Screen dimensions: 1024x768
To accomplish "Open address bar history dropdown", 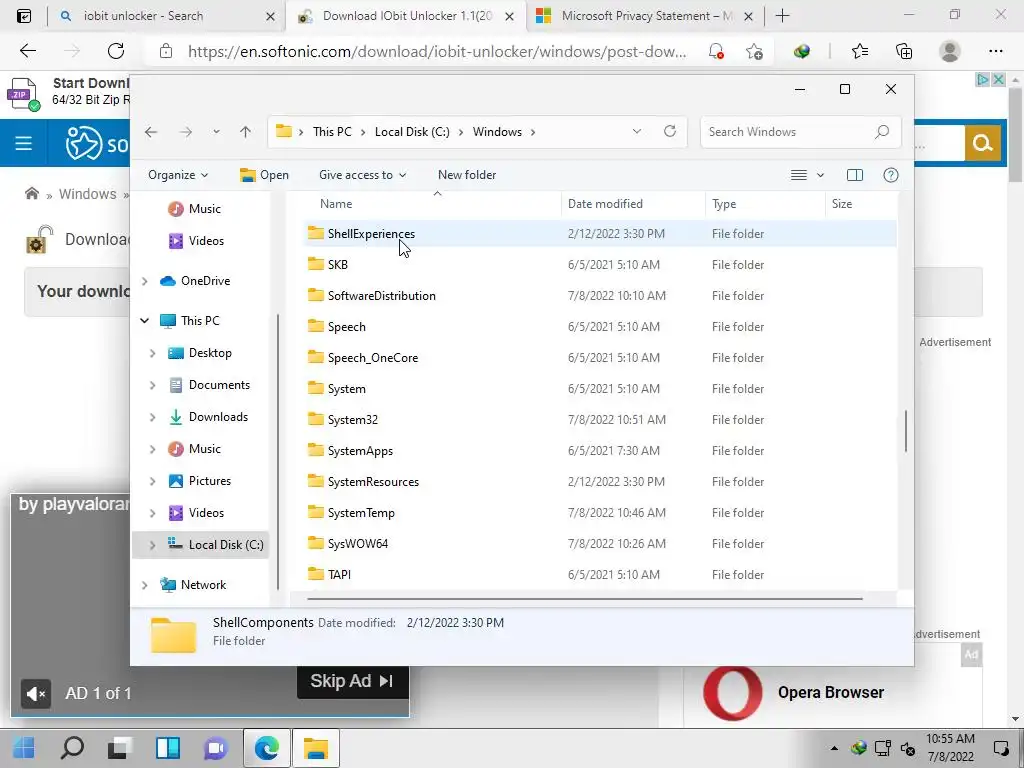I will point(637,131).
